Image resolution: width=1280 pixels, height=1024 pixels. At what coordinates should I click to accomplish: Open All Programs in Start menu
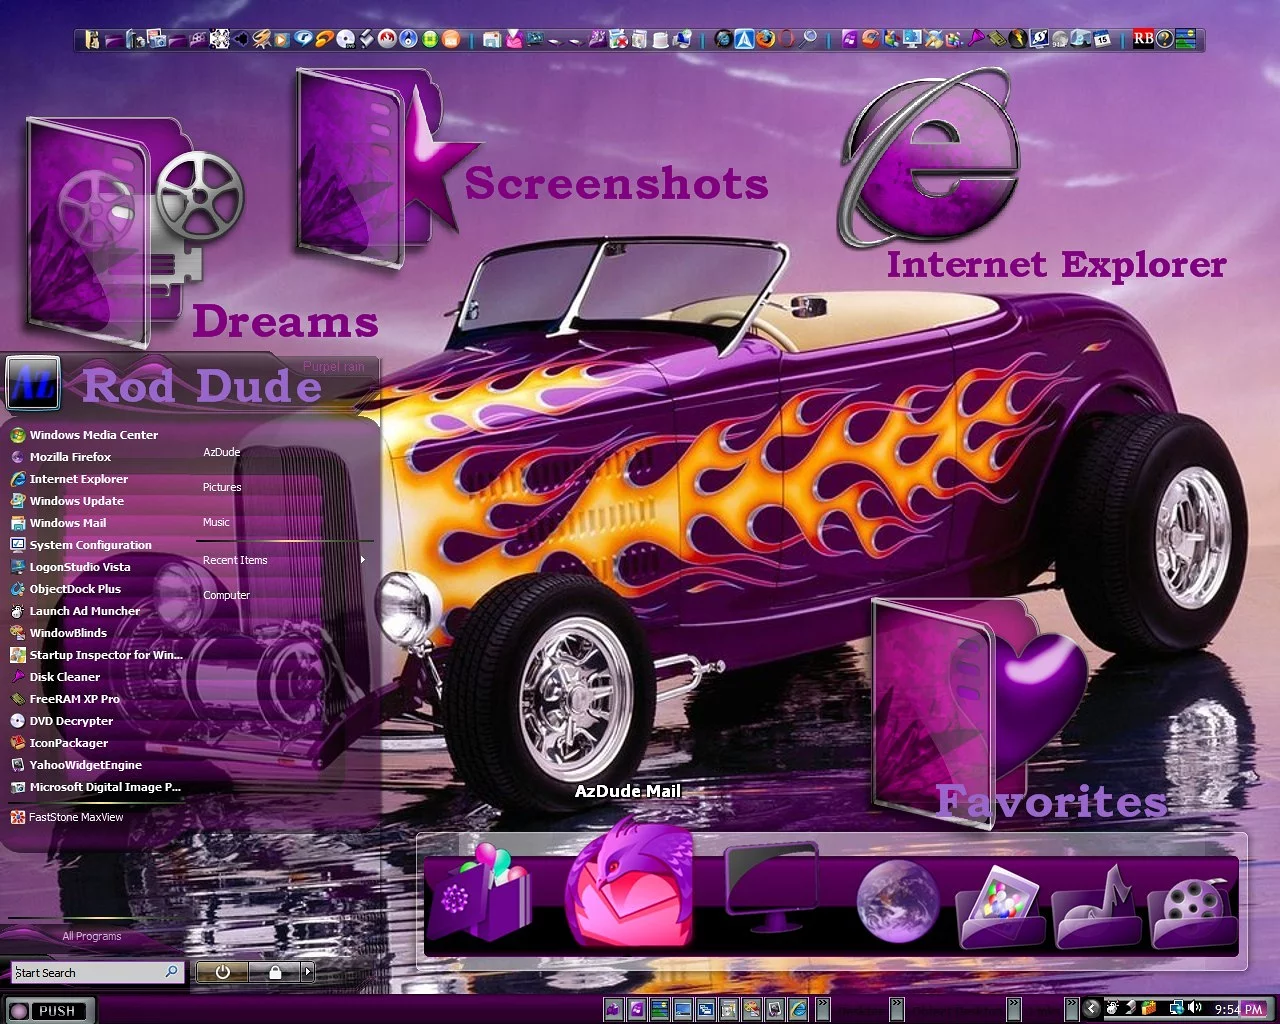[x=91, y=936]
